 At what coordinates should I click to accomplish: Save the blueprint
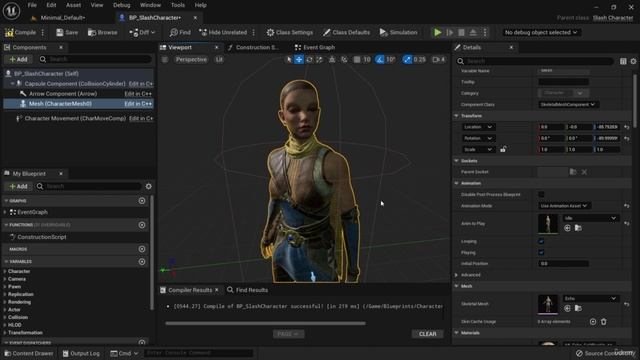pos(67,32)
